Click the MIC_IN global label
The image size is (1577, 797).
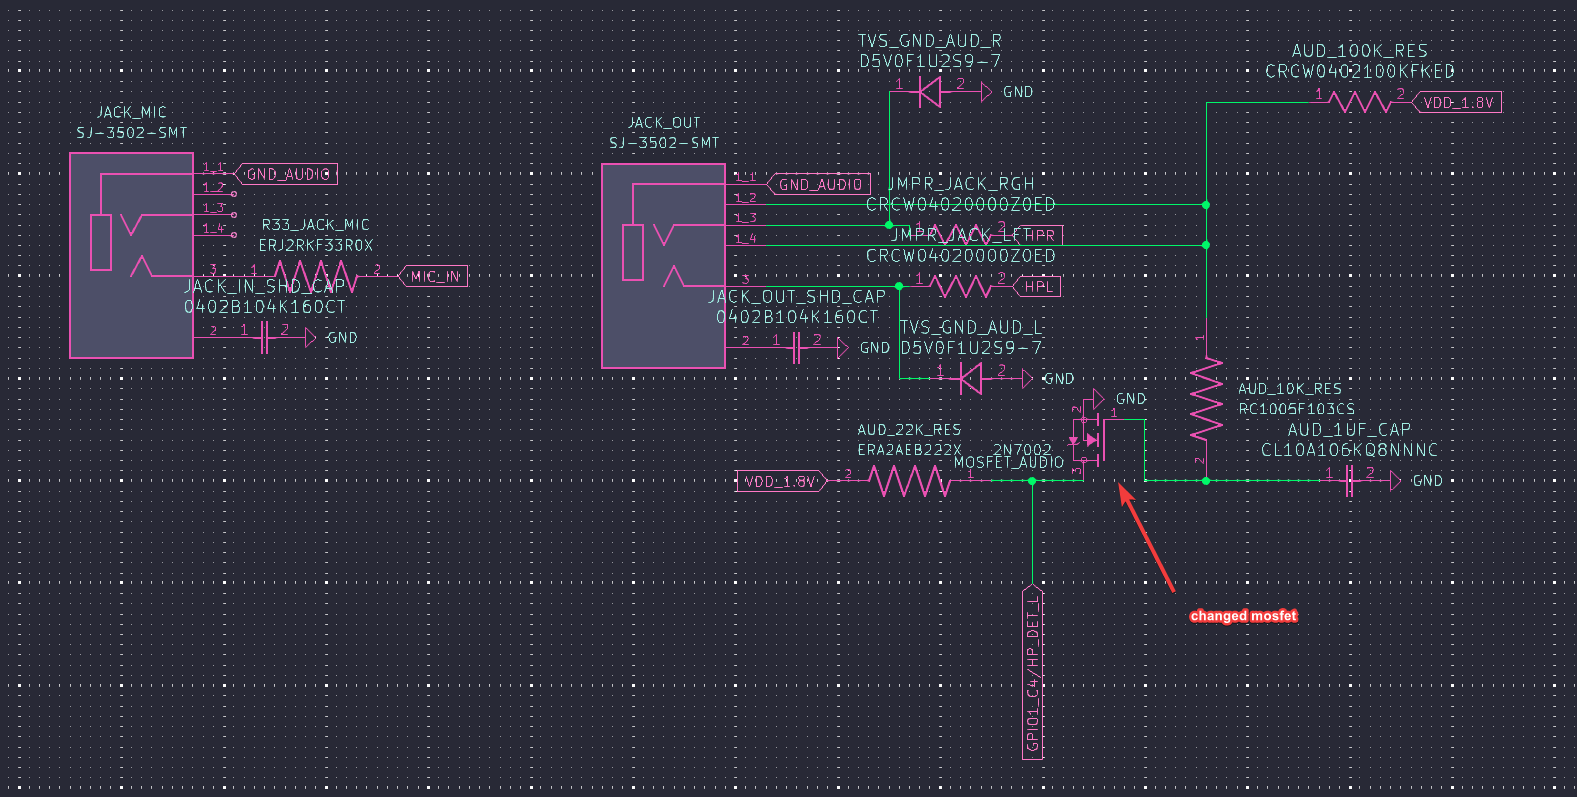coord(433,276)
